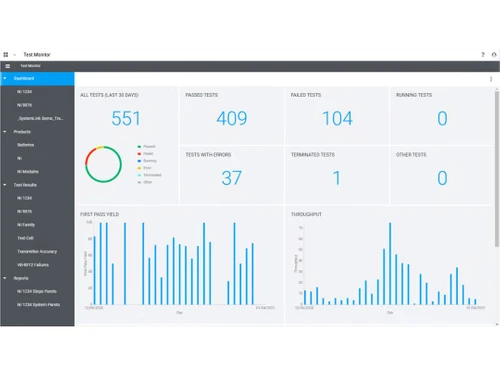Open the _SystemLink Demo dashboard entry
The image size is (500, 375).
click(x=40, y=118)
